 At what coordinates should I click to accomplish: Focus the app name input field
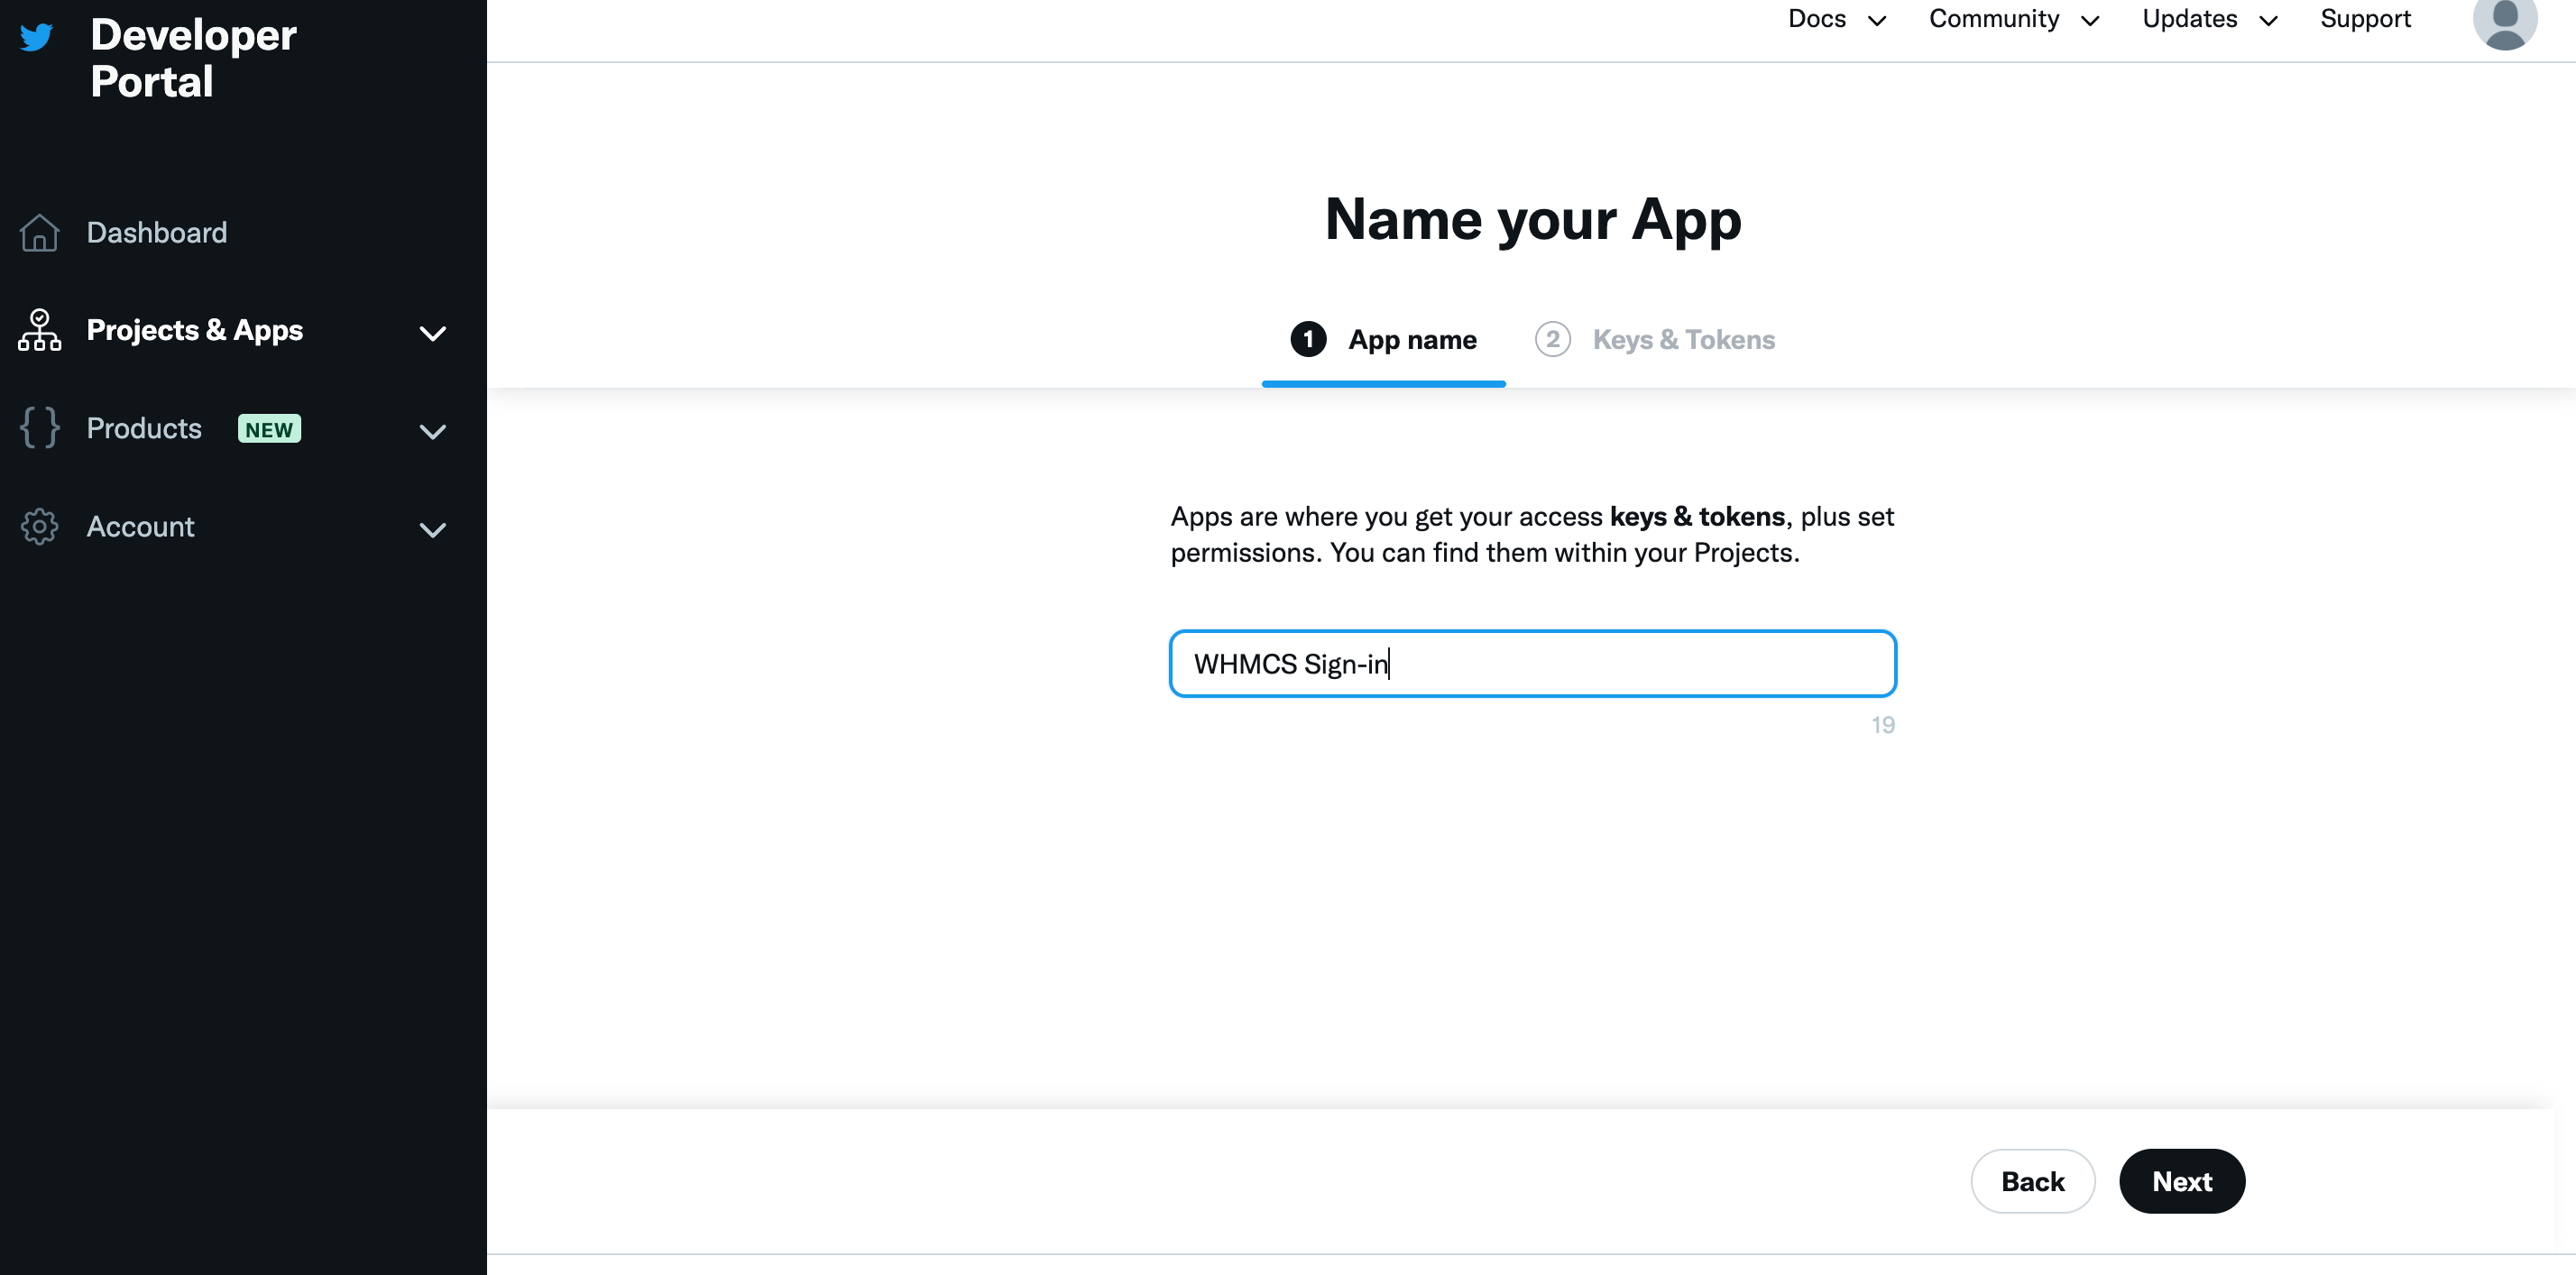point(1532,663)
